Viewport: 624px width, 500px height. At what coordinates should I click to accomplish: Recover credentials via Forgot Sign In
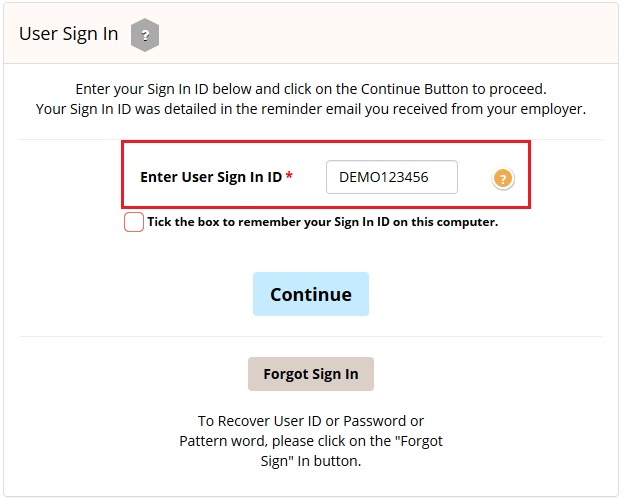311,374
